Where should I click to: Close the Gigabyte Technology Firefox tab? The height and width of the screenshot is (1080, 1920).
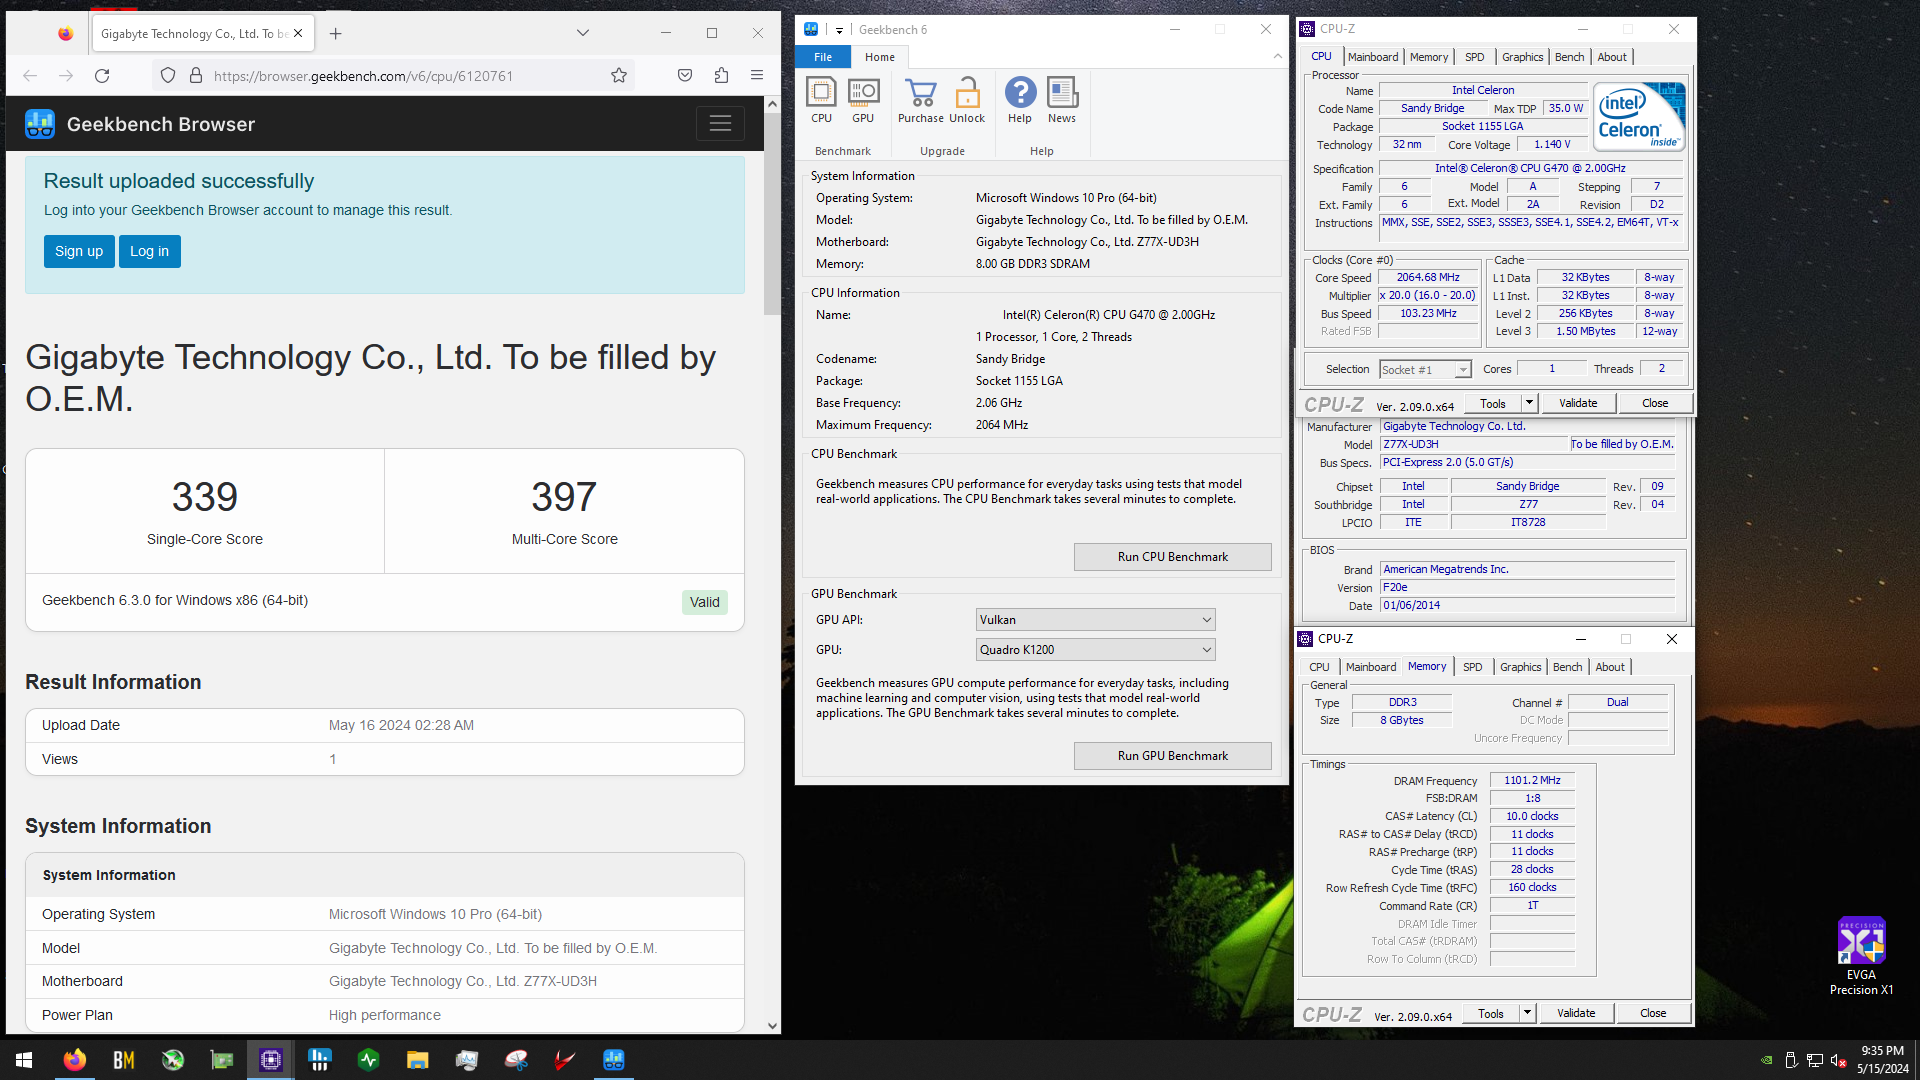pos(298,33)
